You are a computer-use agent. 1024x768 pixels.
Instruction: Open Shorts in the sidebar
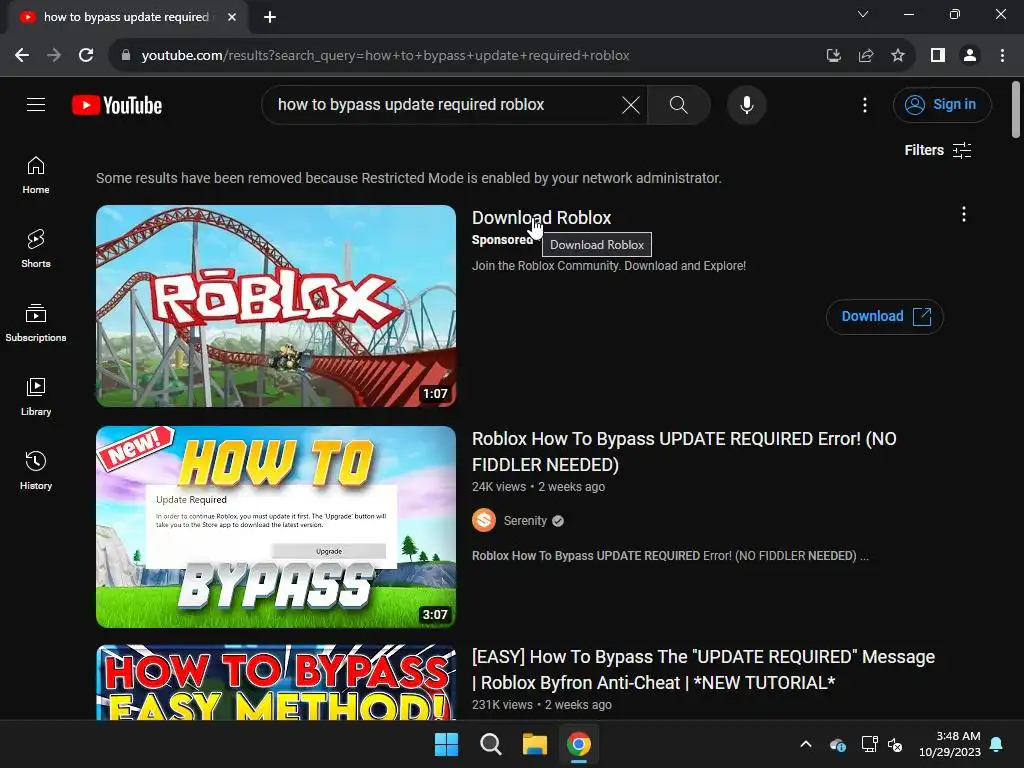pos(36,249)
